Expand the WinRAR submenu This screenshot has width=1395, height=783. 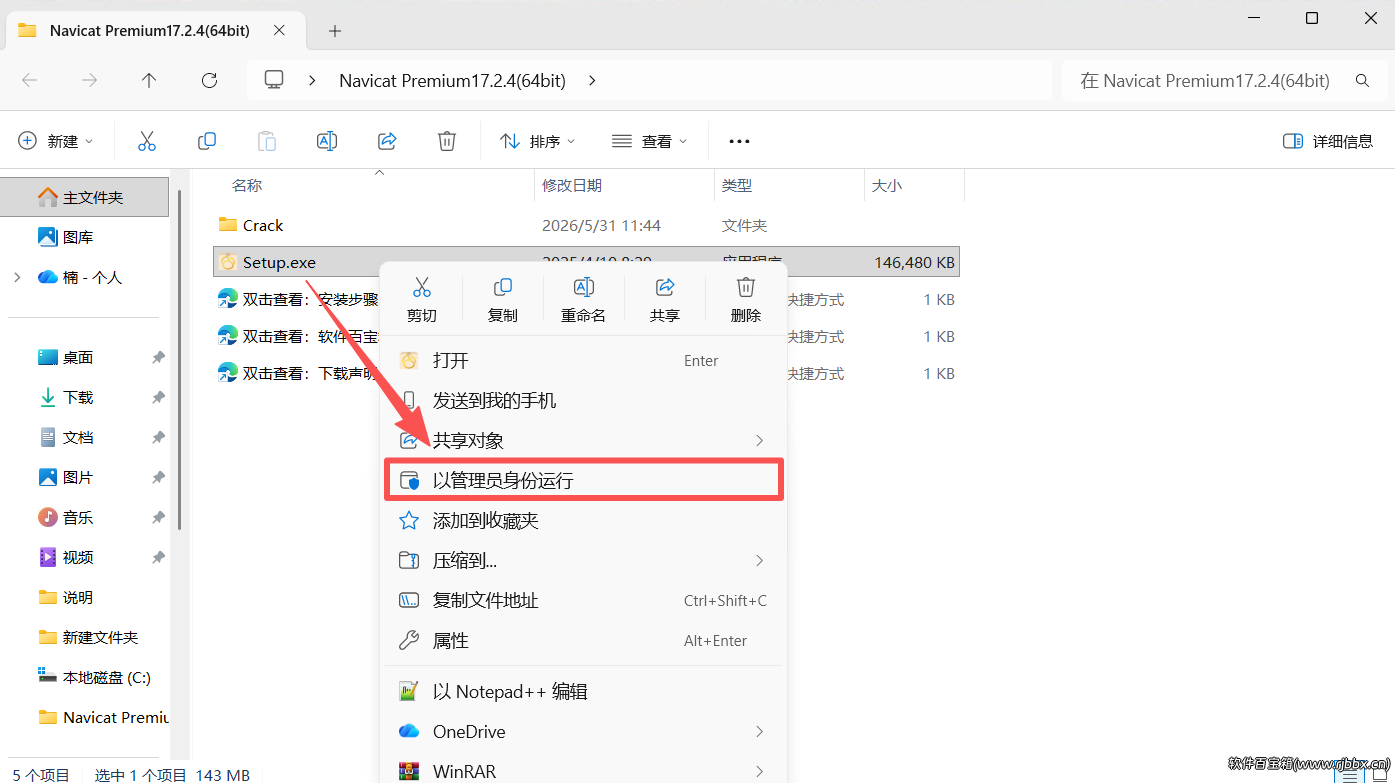760,771
